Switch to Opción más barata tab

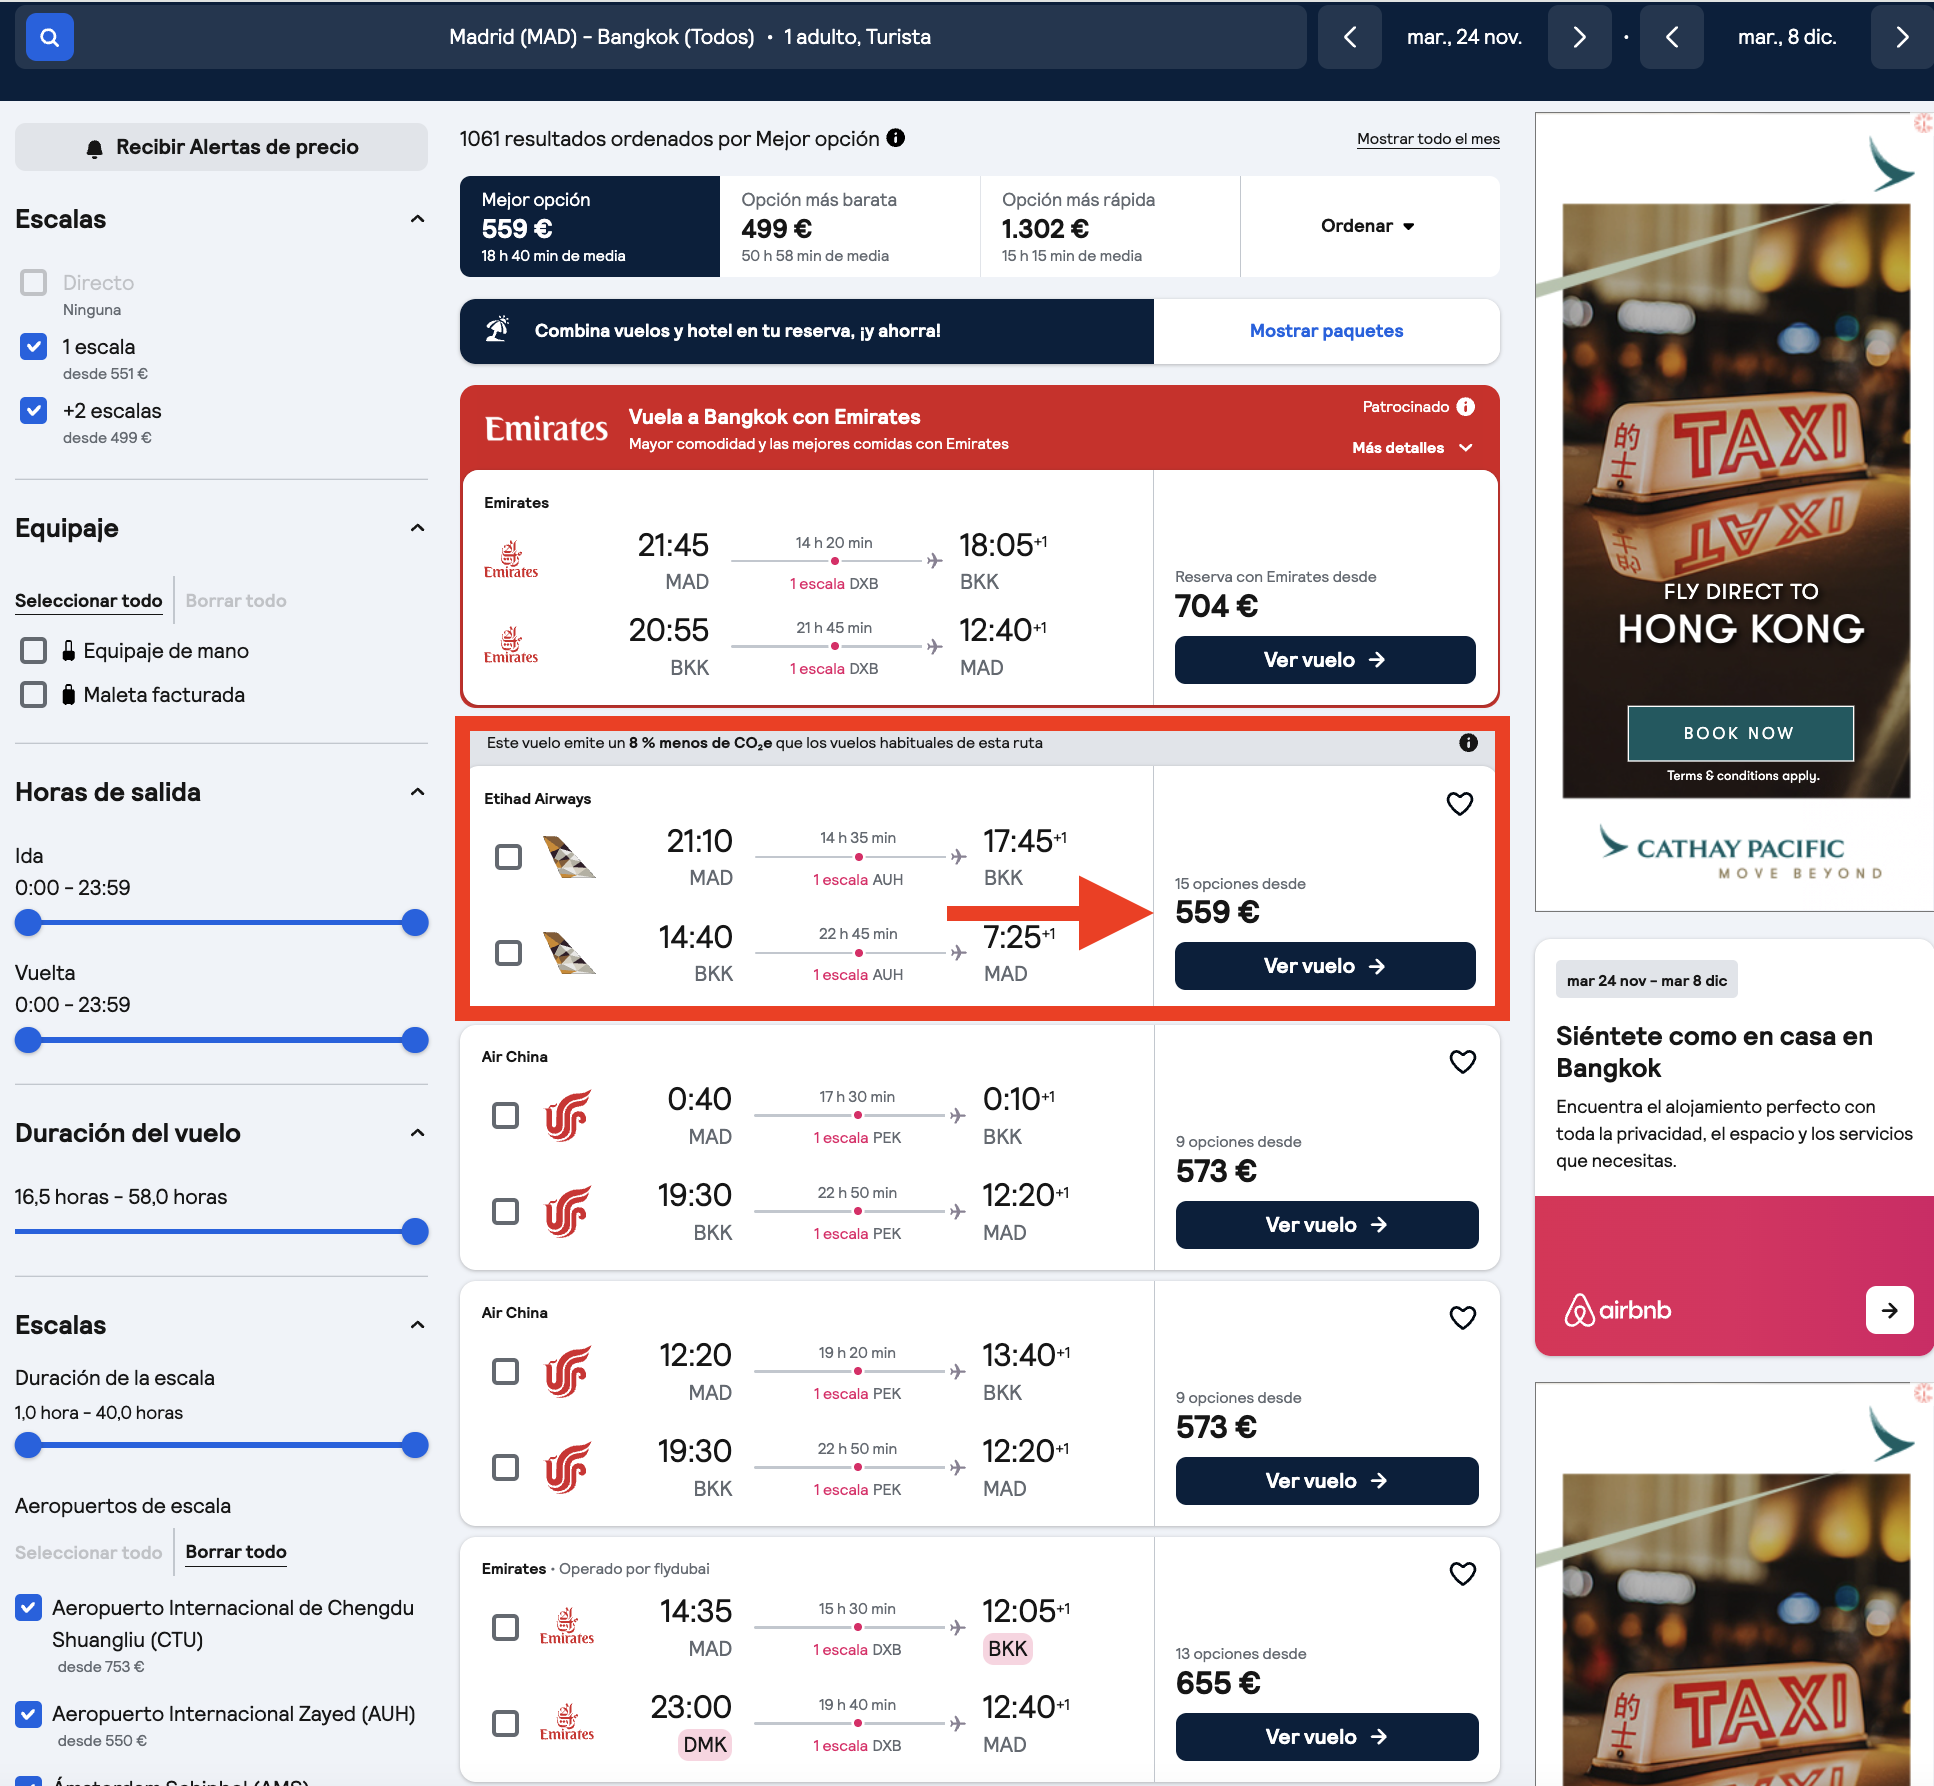coord(850,226)
